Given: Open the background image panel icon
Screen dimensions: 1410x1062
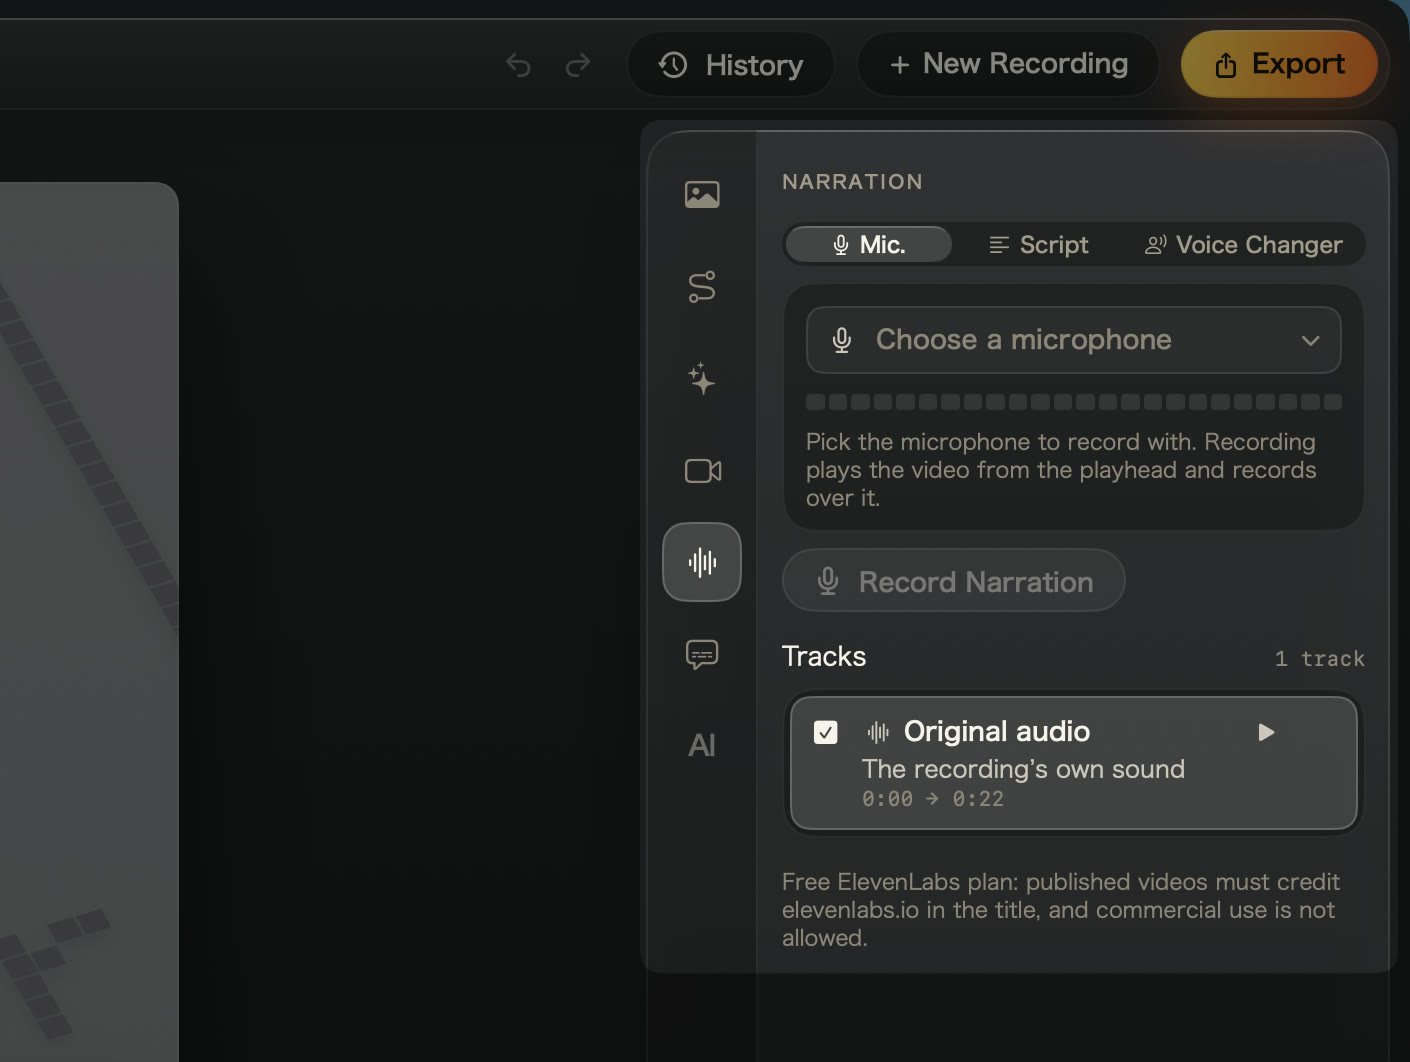Looking at the screenshot, I should [702, 194].
